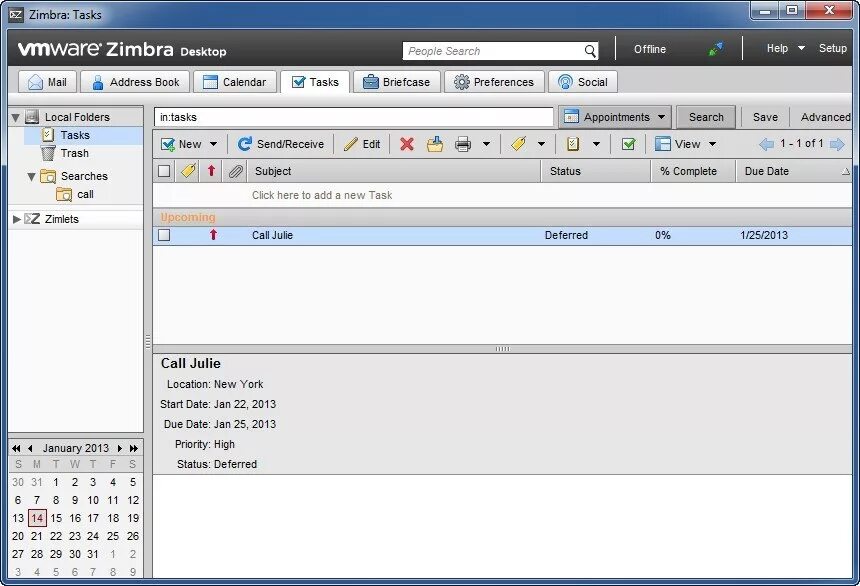The height and width of the screenshot is (586, 860).
Task: Open the Help dropdown arrow
Action: pos(801,48)
